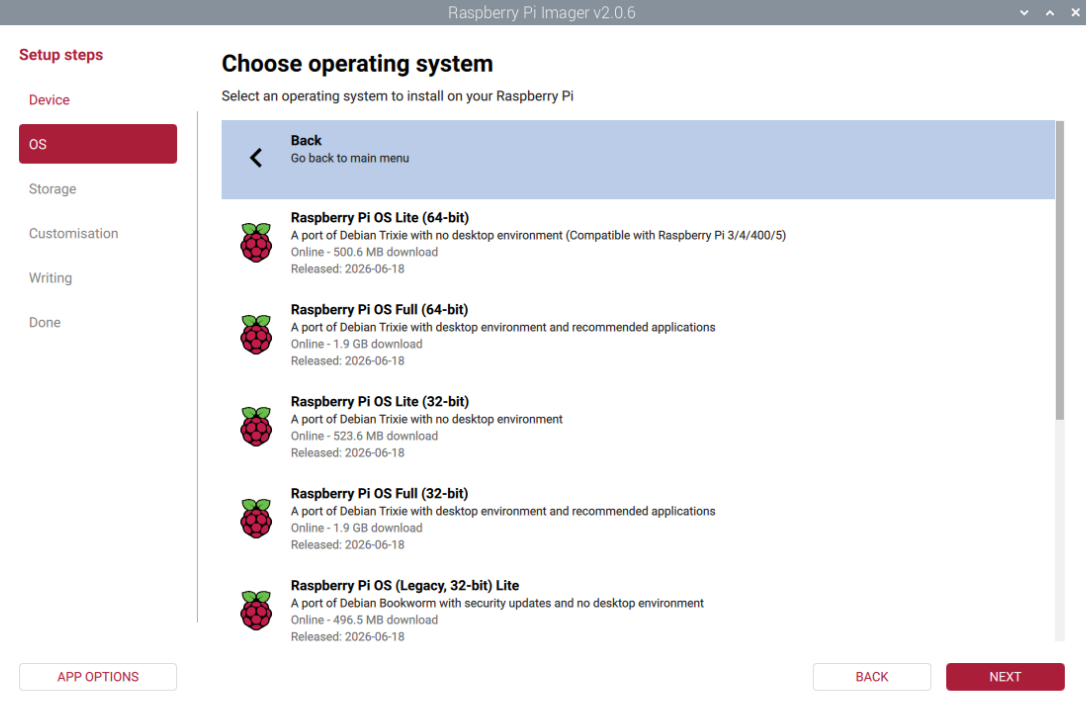Image resolution: width=1086 pixels, height=706 pixels.
Task: Click raspberry icon for OS Full (64-bit)
Action: click(256, 335)
